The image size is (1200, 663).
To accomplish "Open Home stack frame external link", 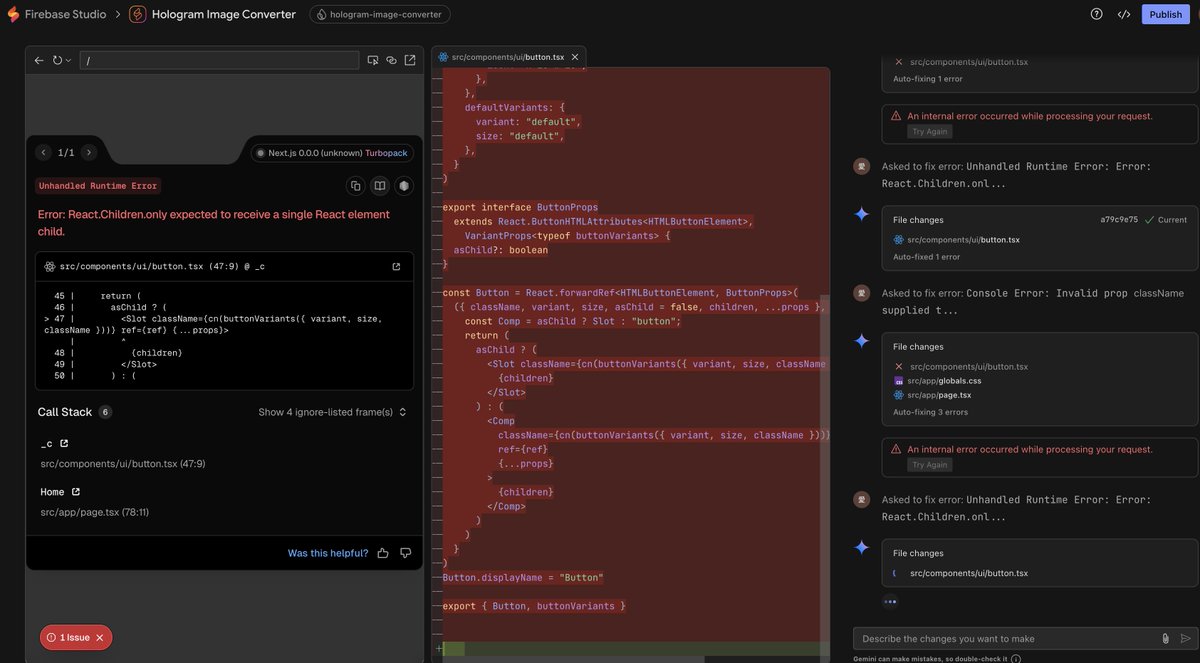I will (75, 492).
